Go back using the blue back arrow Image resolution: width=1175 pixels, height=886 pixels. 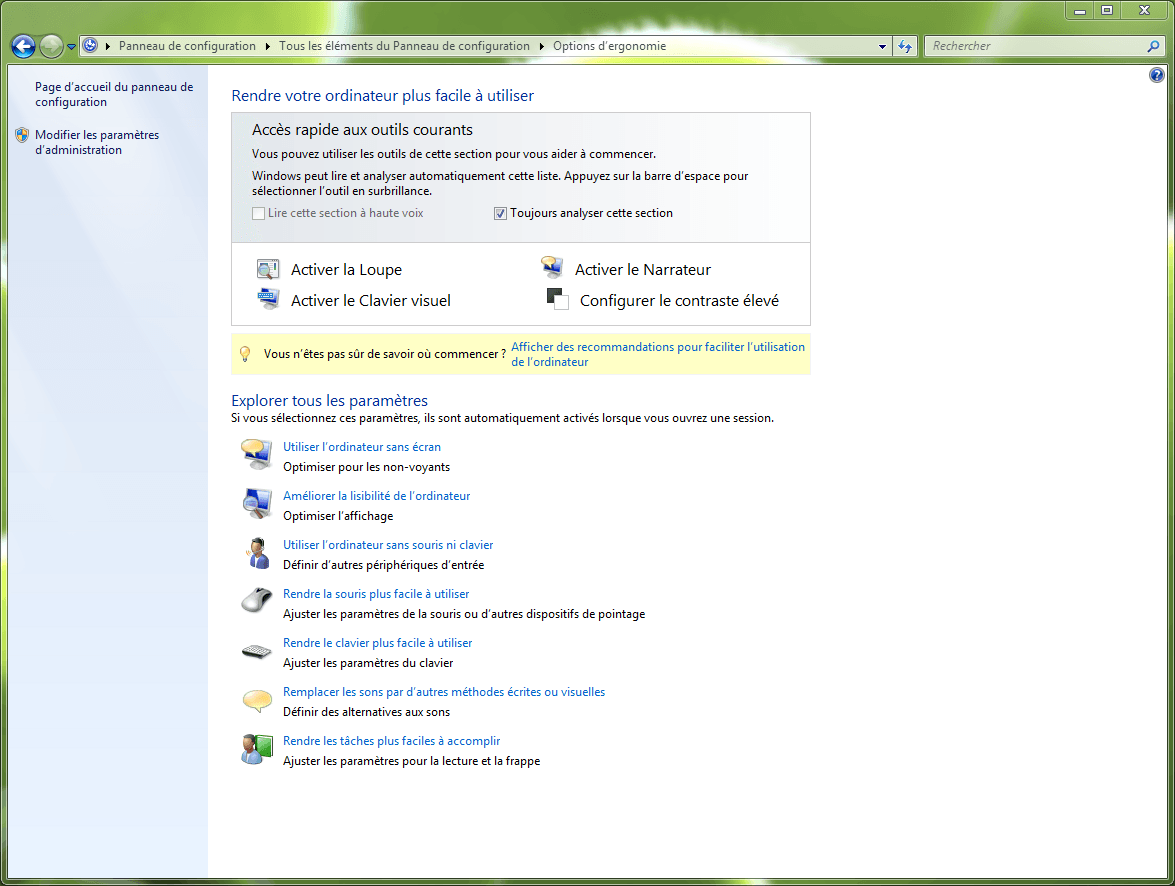(23, 46)
